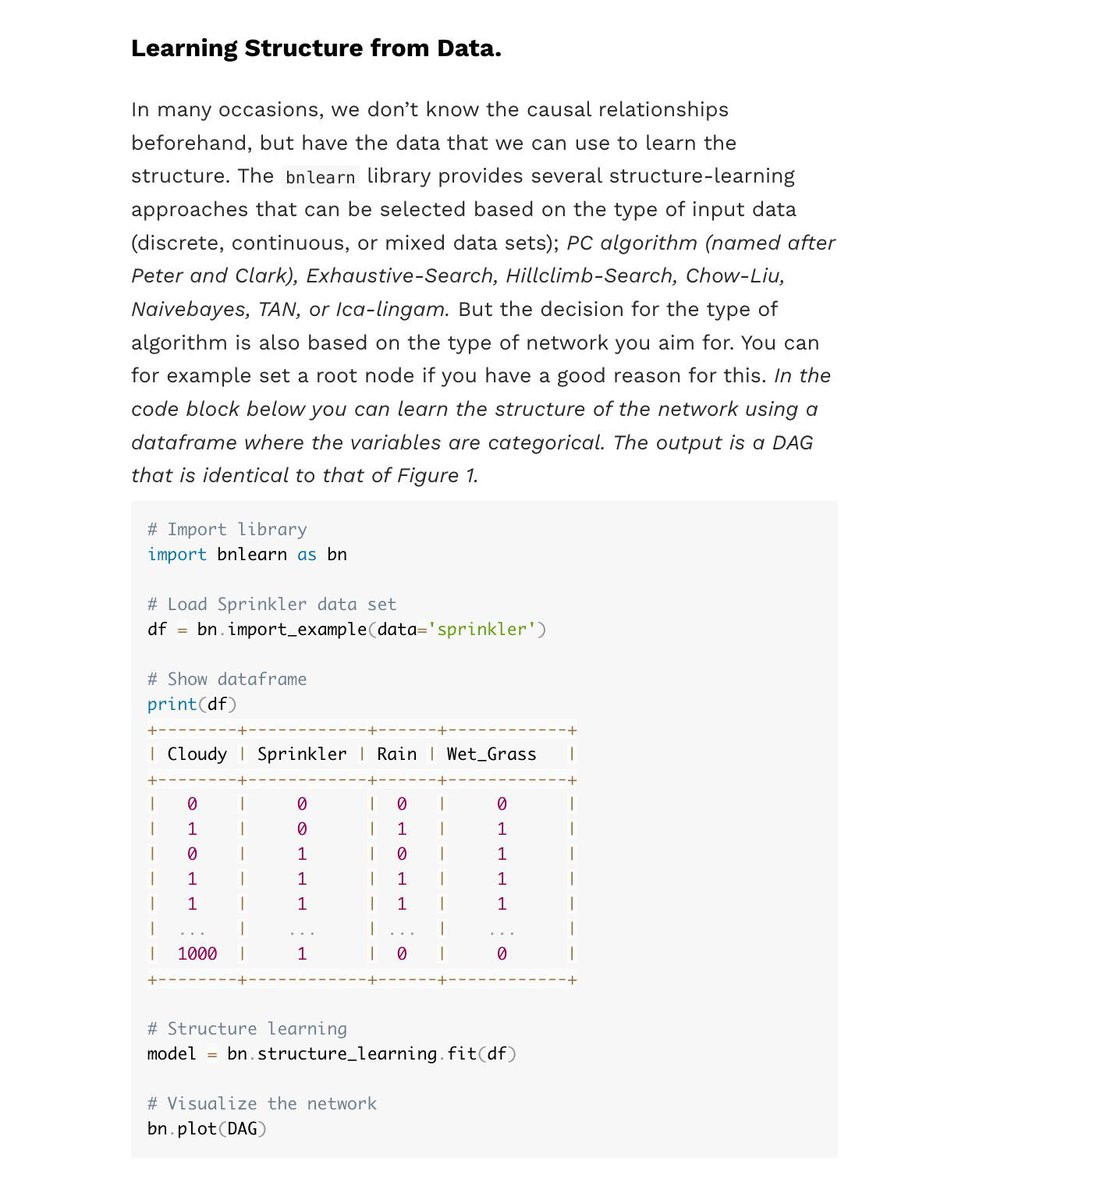Click the italic 'PC algorithm (named after' text

point(701,243)
